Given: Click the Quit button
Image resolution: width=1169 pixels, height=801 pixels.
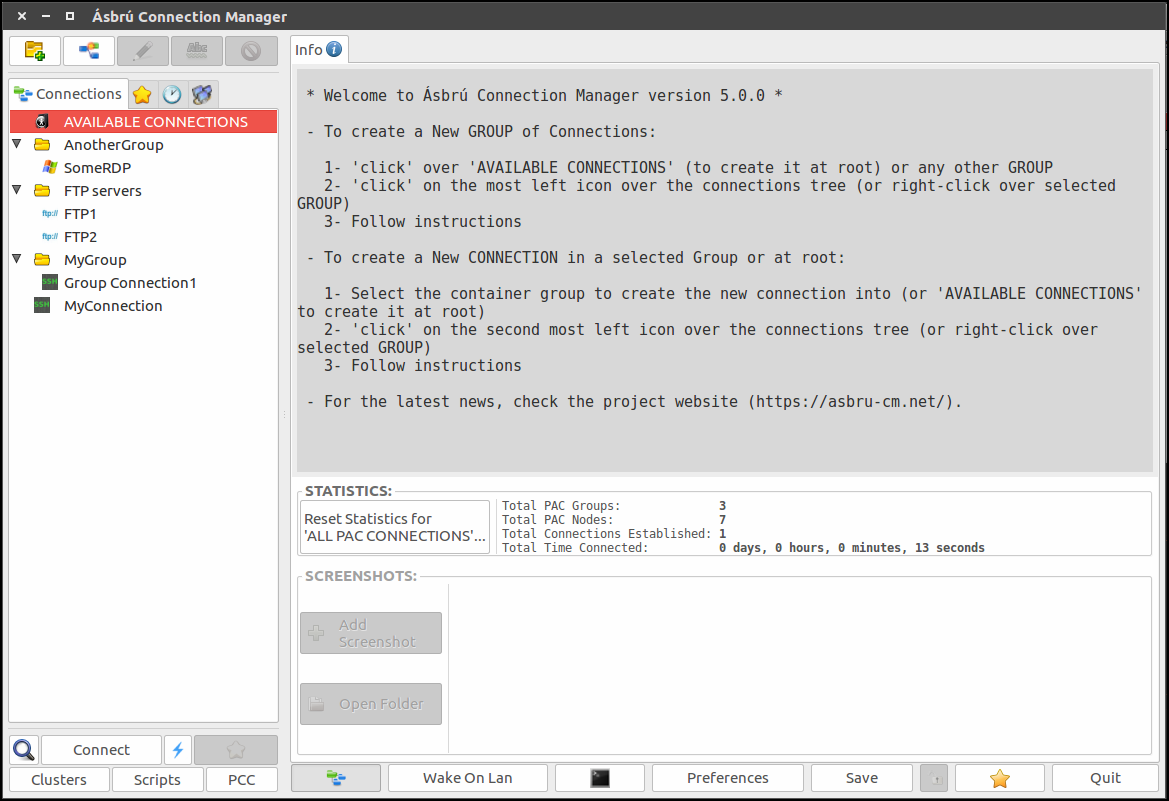Looking at the screenshot, I should pos(1105,778).
